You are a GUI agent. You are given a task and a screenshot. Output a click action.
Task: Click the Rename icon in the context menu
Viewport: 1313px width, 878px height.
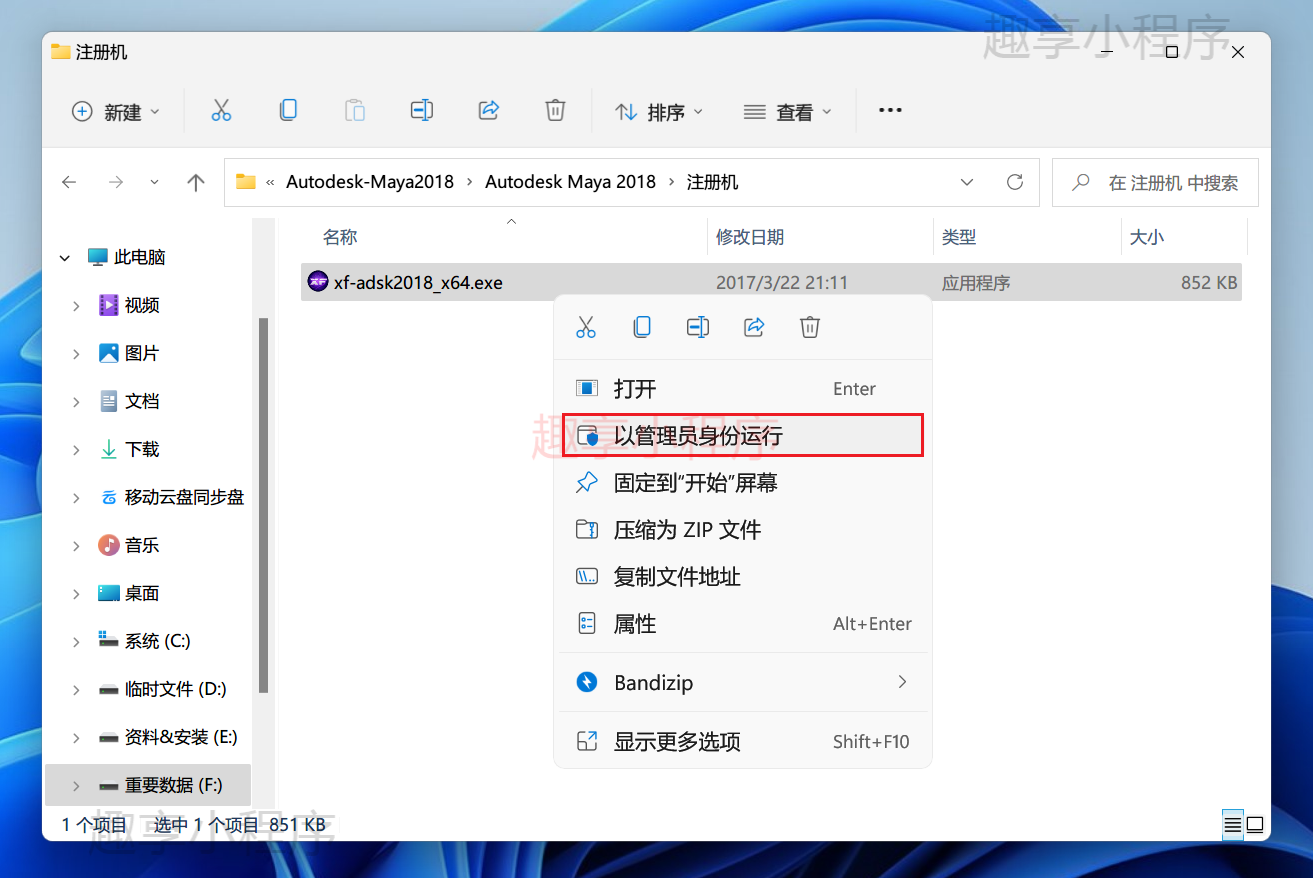pyautogui.click(x=698, y=327)
